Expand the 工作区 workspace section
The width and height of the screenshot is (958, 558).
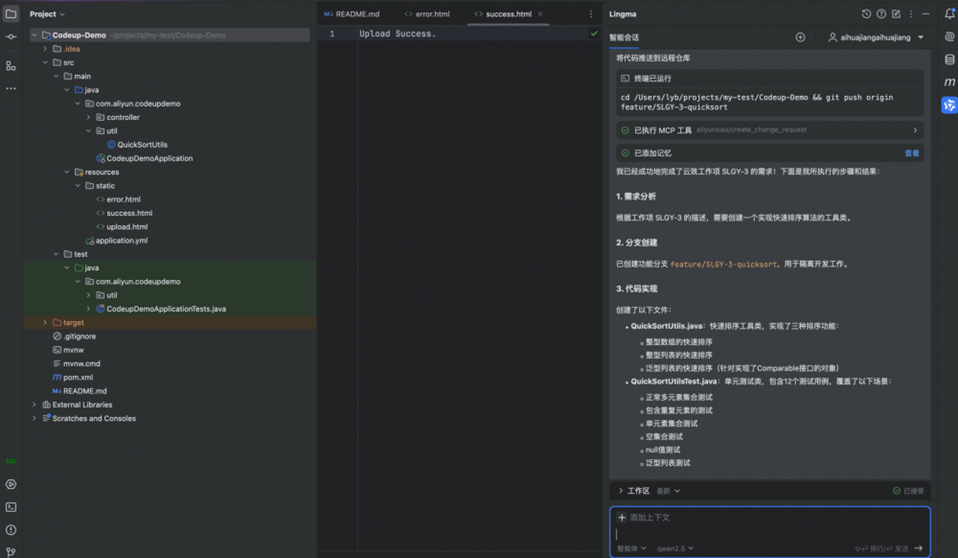(621, 491)
